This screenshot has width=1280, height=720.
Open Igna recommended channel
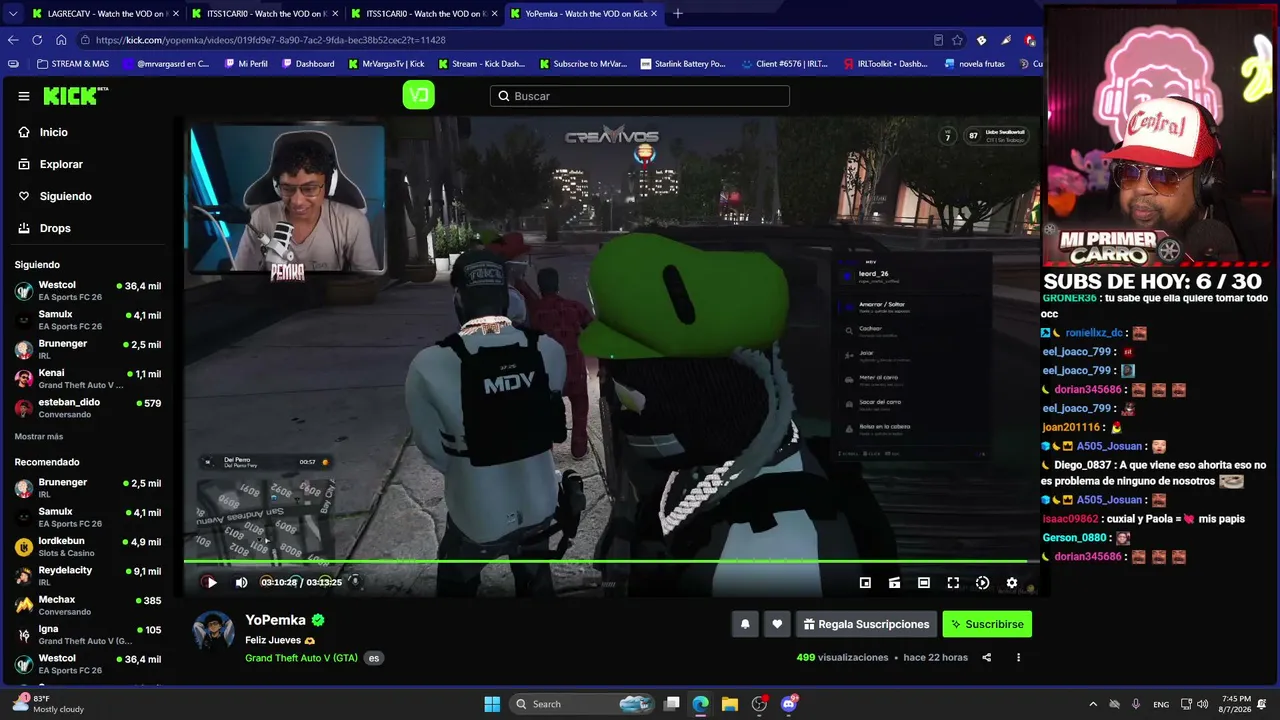88,634
